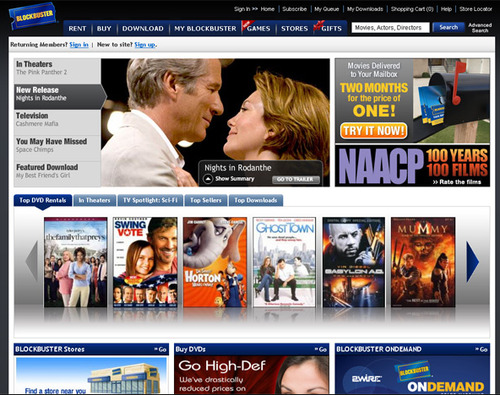Screen dimensions: 500x395
Task: Switch to TV Spotlight: Sci-Fi tab
Action: 150,200
